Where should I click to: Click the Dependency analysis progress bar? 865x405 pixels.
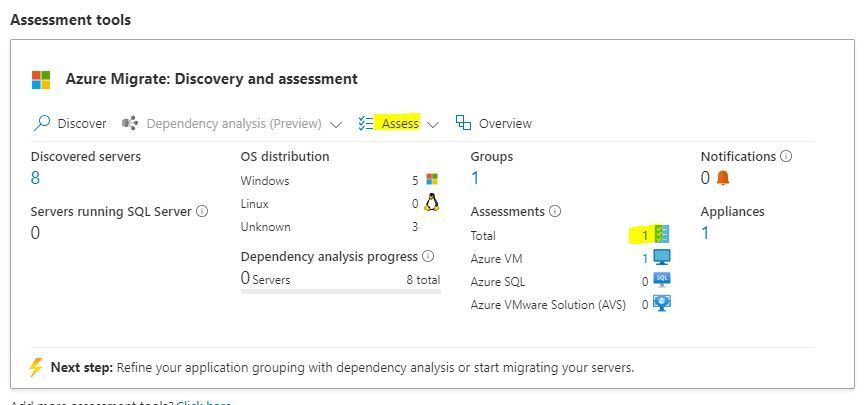click(x=340, y=291)
